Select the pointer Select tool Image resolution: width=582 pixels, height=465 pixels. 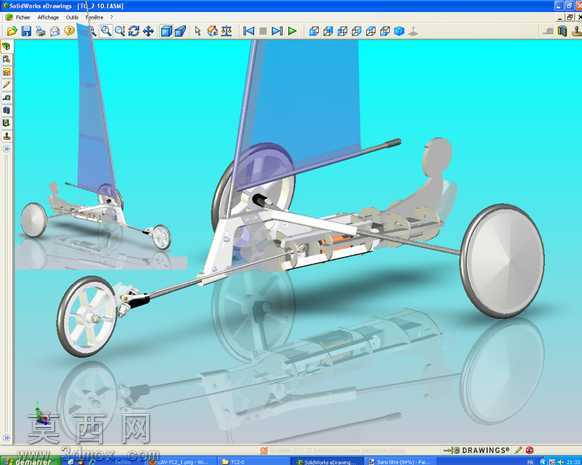(x=197, y=31)
